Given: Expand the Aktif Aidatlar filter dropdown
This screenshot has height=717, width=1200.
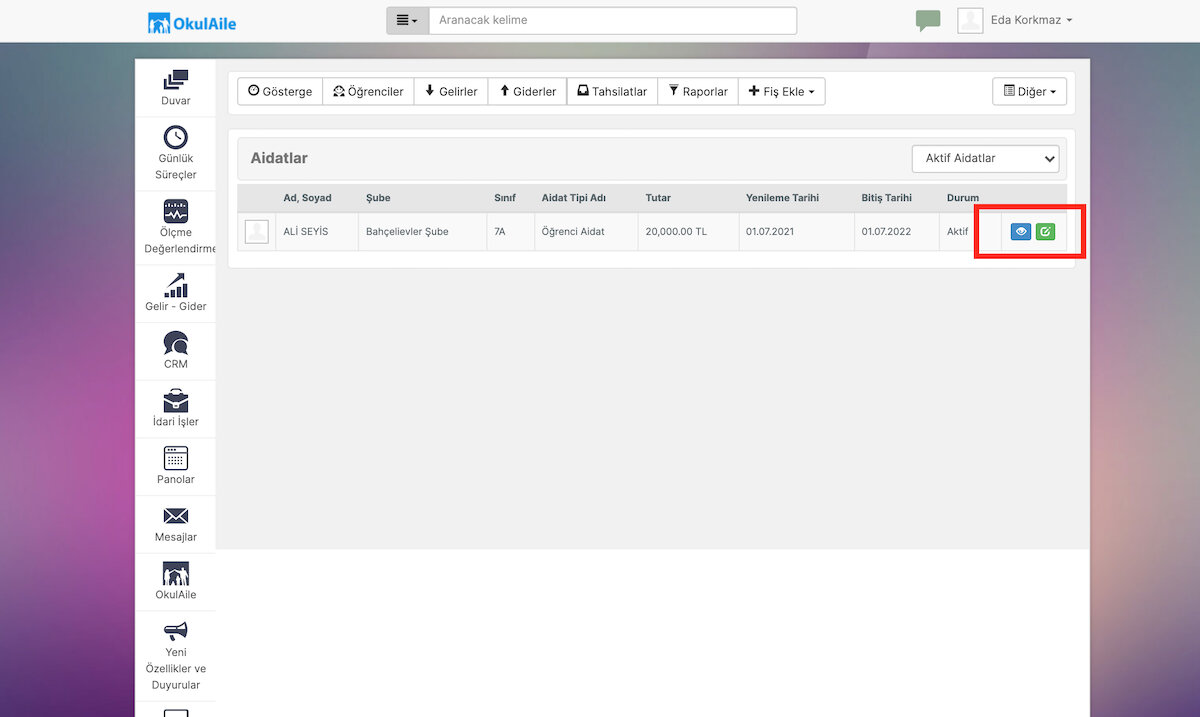Looking at the screenshot, I should [x=985, y=158].
